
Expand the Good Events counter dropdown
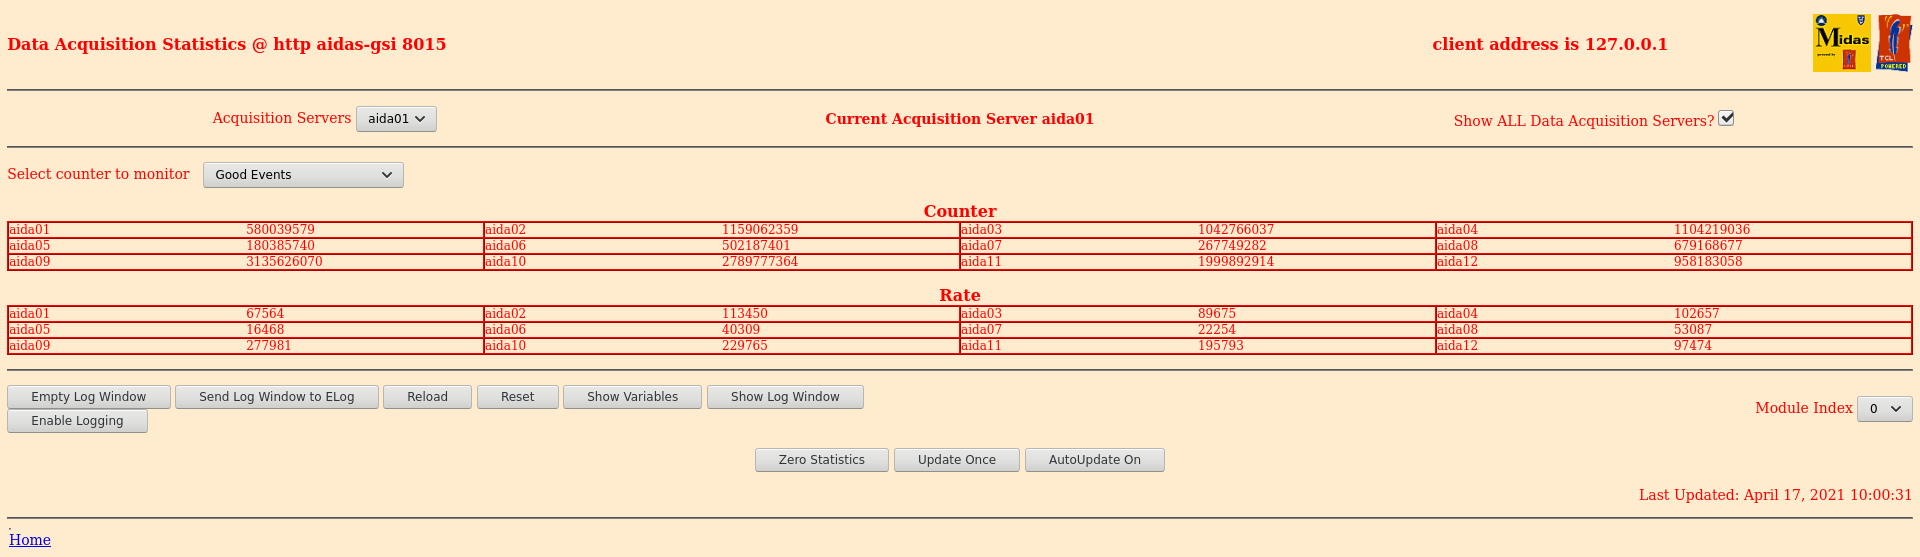[x=303, y=175]
